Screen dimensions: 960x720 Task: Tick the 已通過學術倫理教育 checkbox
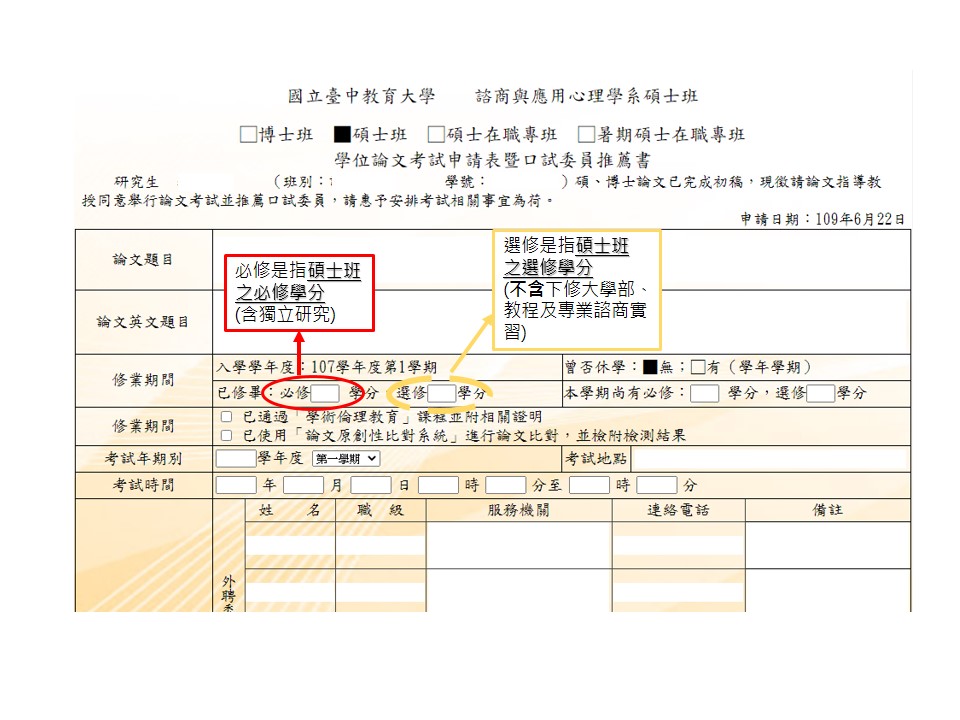coord(226,417)
